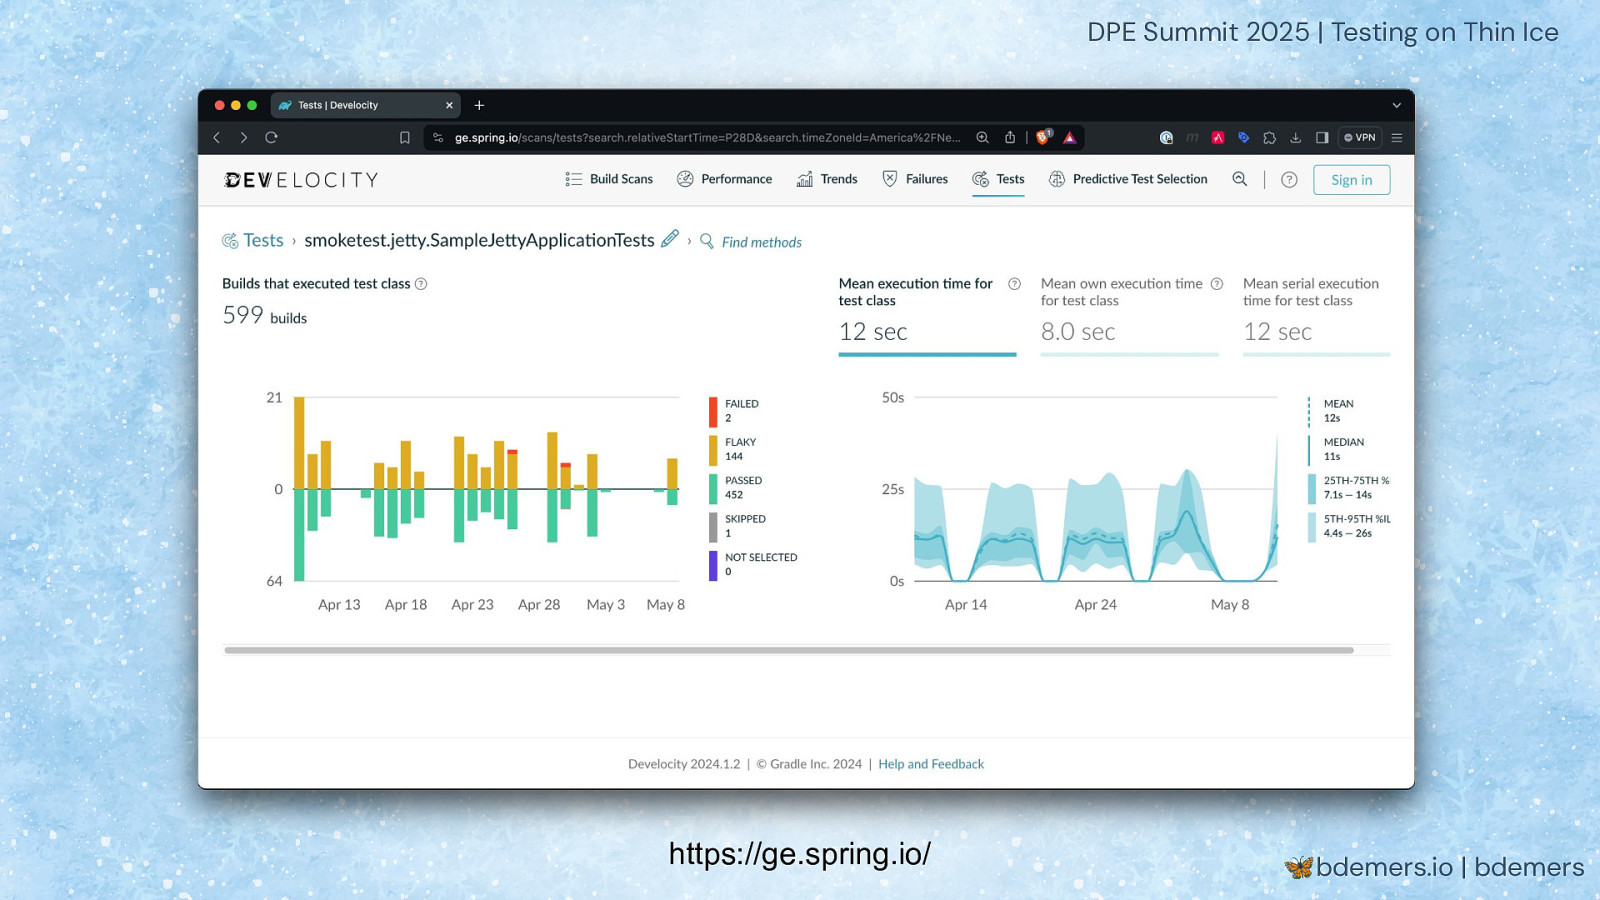Click info icon beside Builds that executed test class
This screenshot has width=1600, height=900.
click(x=421, y=284)
